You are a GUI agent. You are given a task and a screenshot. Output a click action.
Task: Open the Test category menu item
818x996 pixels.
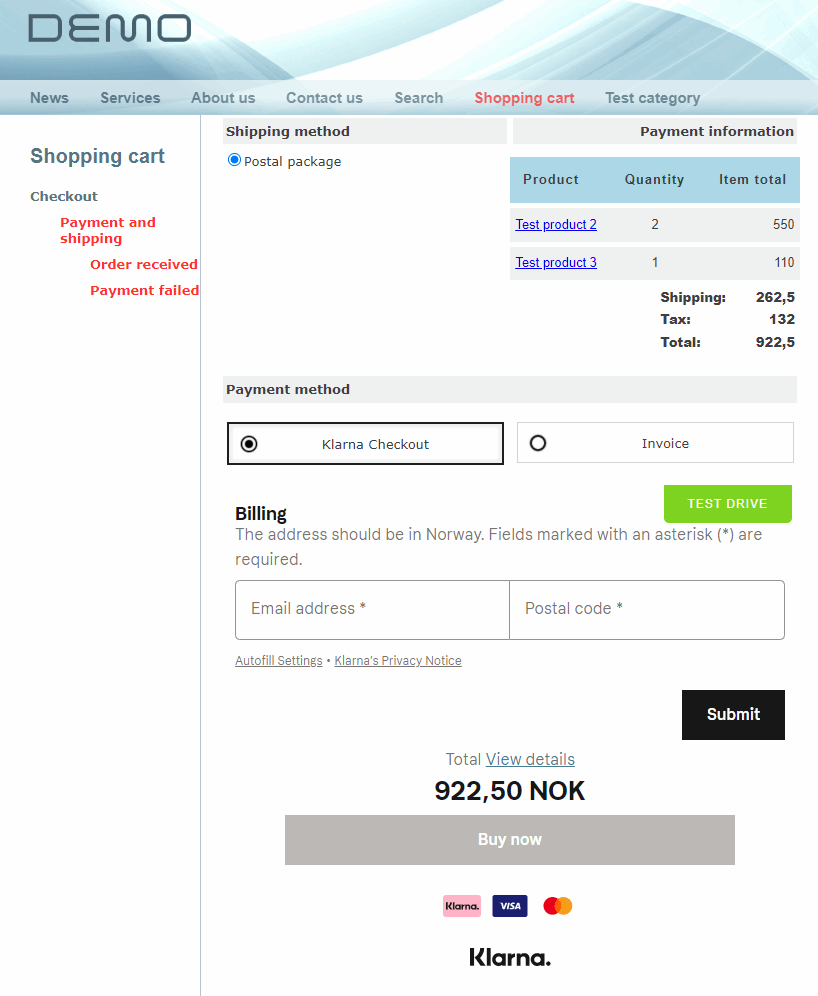coord(652,98)
